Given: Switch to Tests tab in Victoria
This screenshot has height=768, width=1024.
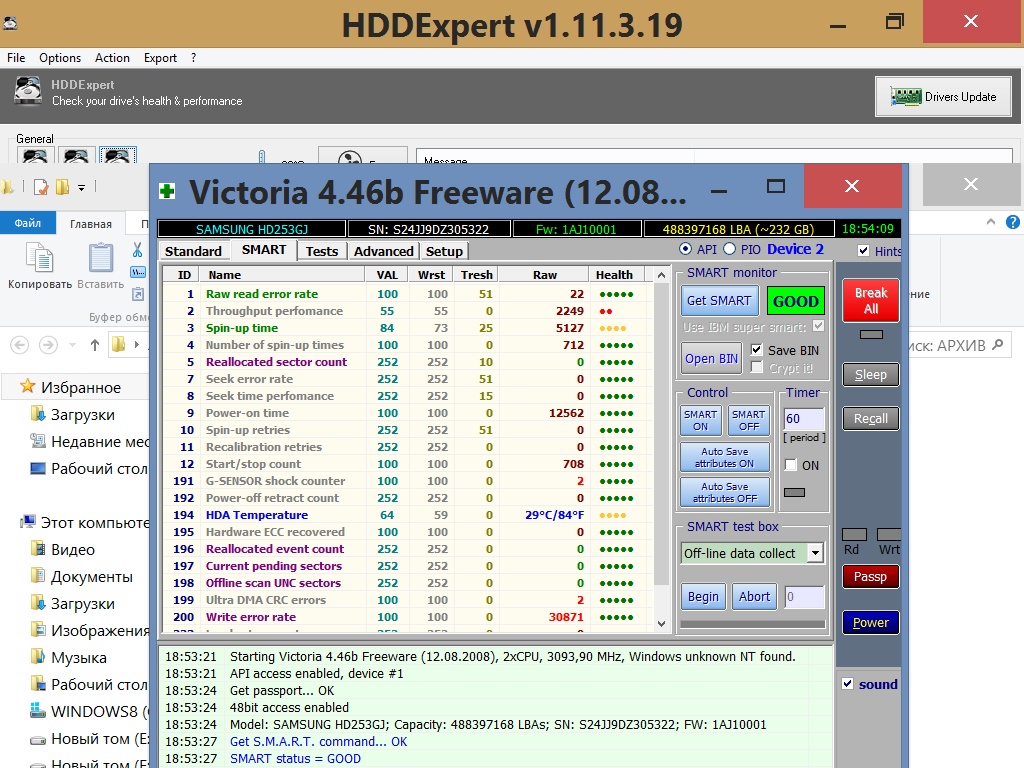Looking at the screenshot, I should pos(322,251).
